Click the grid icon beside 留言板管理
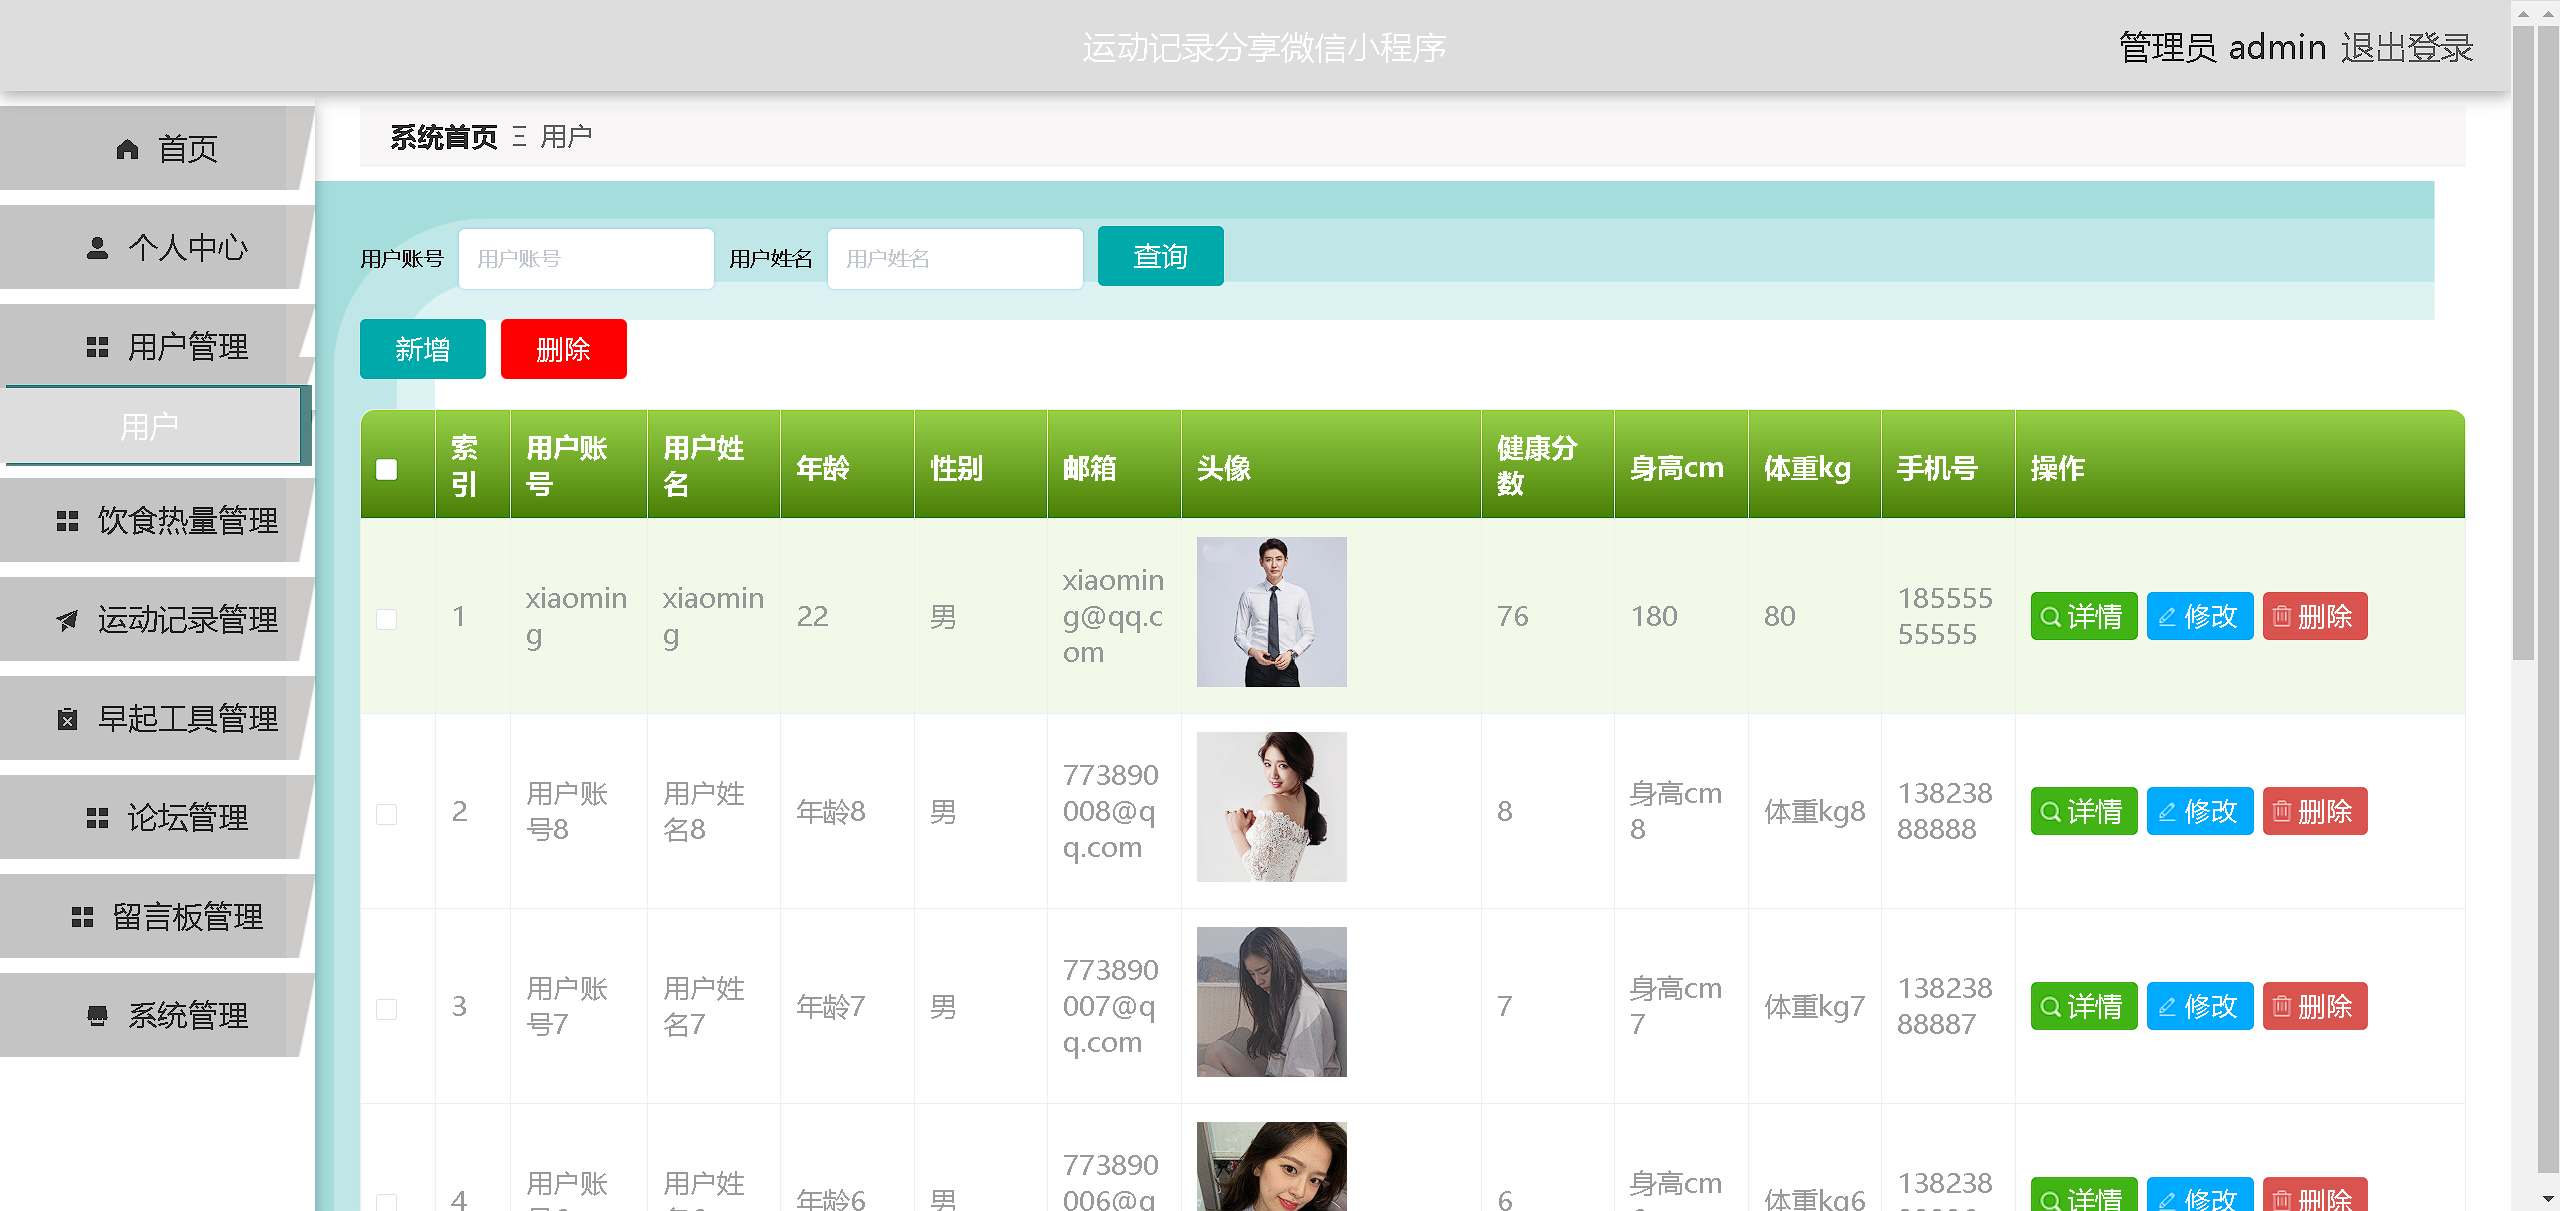 click(82, 917)
